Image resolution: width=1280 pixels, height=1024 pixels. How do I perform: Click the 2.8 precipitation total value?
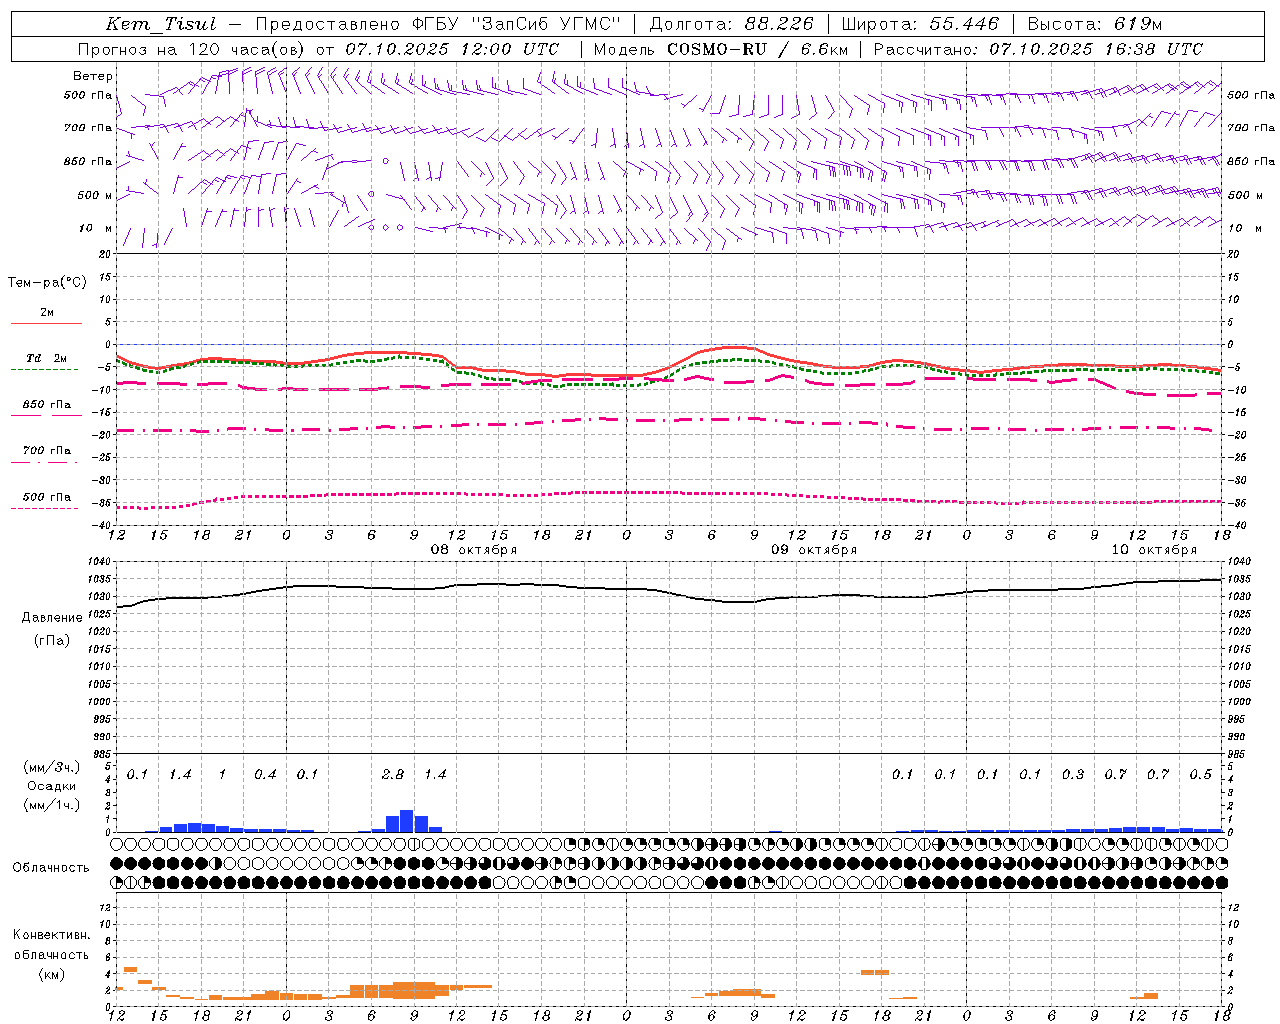click(393, 774)
